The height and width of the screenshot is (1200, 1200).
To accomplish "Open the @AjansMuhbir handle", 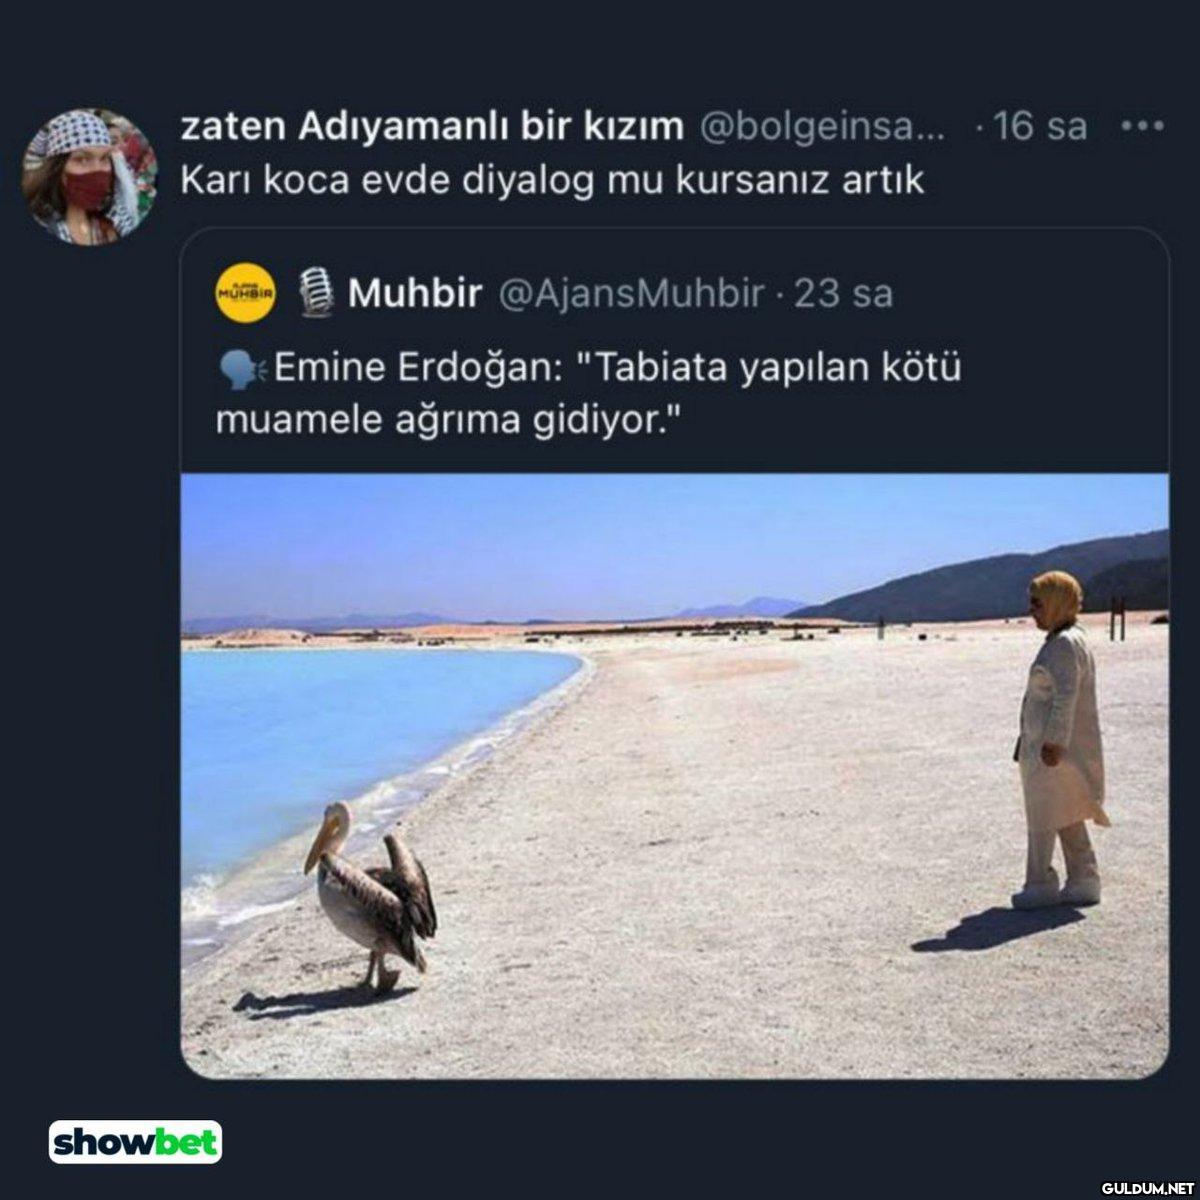I will click(631, 294).
